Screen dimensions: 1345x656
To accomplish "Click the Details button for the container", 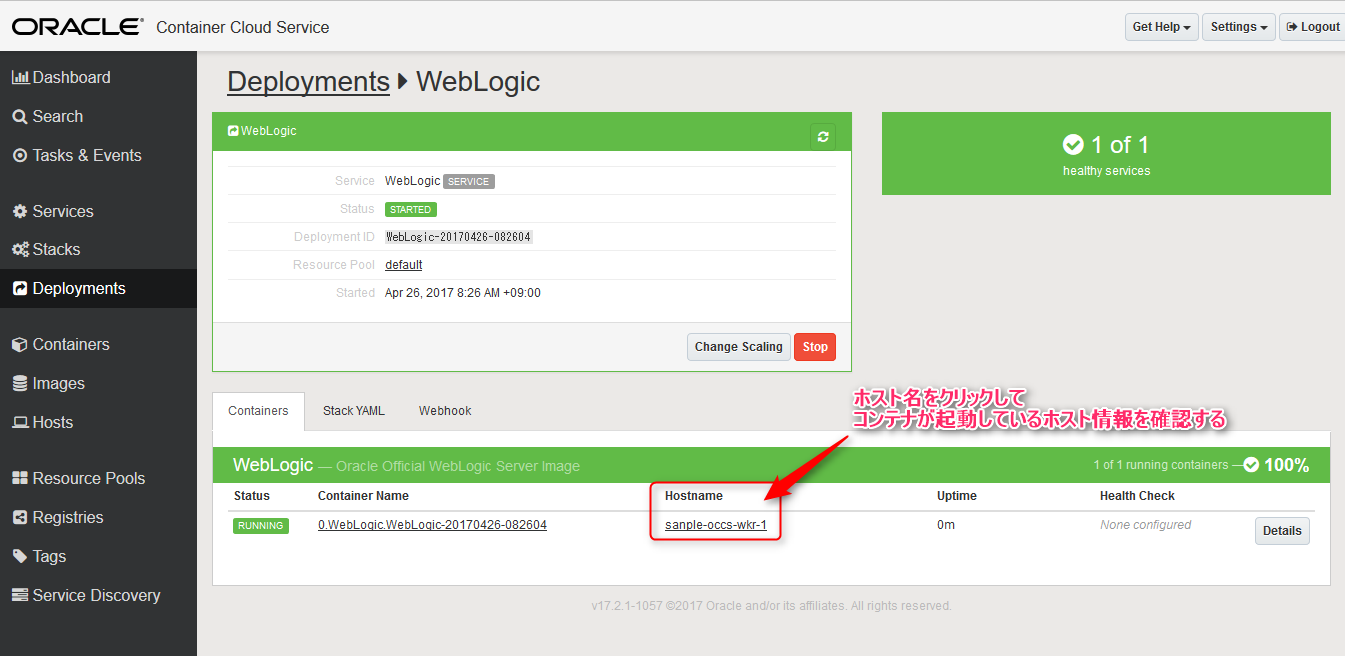I will pyautogui.click(x=1282, y=531).
